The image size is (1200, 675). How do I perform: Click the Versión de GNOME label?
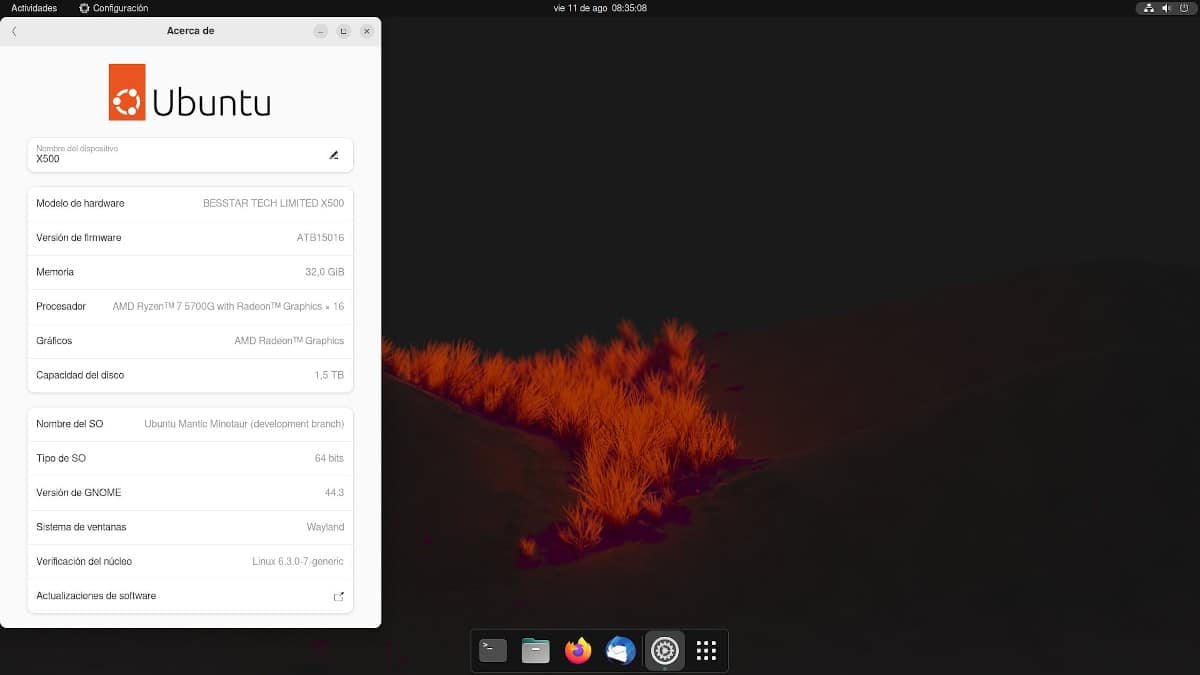78,492
